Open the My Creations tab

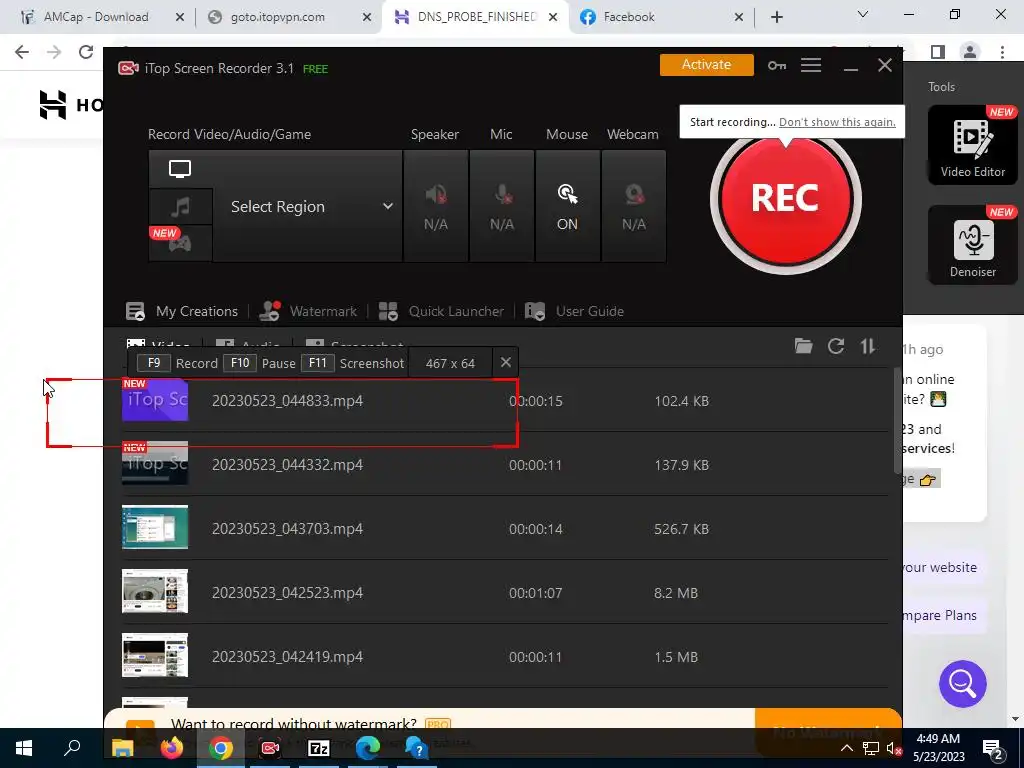pyautogui.click(x=182, y=312)
